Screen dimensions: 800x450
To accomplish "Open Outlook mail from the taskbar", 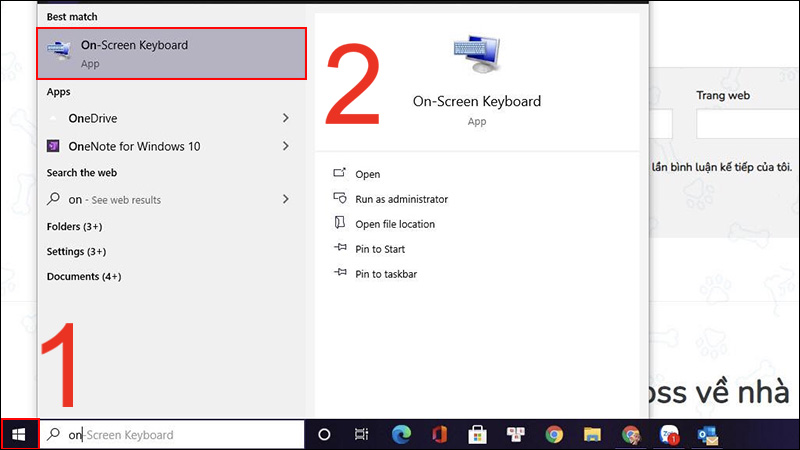I will [x=708, y=434].
